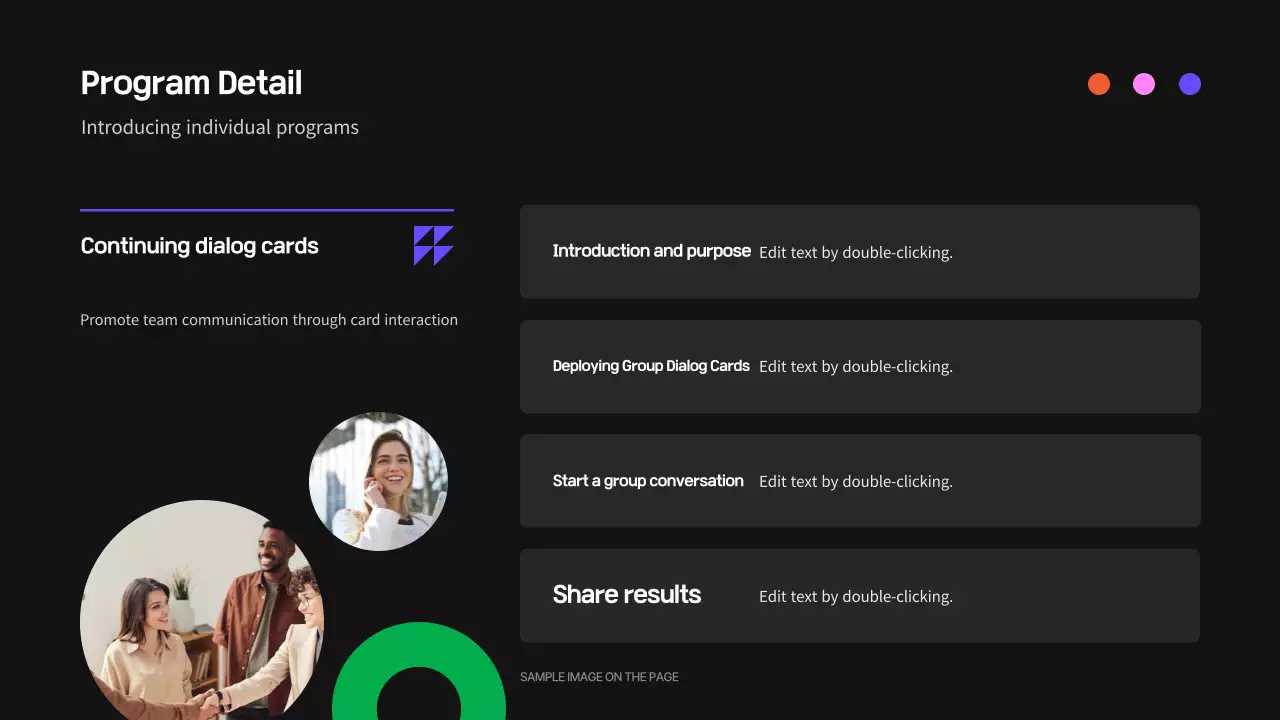The width and height of the screenshot is (1280, 720).
Task: Click the 'Deploying Group Dialog Cards' label
Action: (651, 366)
